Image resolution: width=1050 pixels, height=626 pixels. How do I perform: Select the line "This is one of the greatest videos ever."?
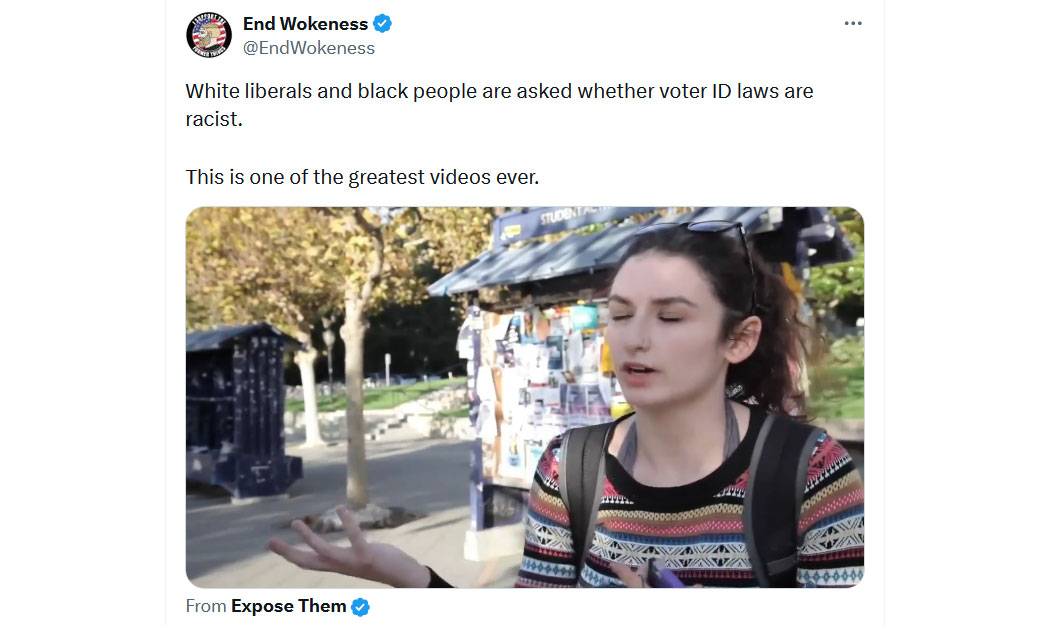(362, 177)
